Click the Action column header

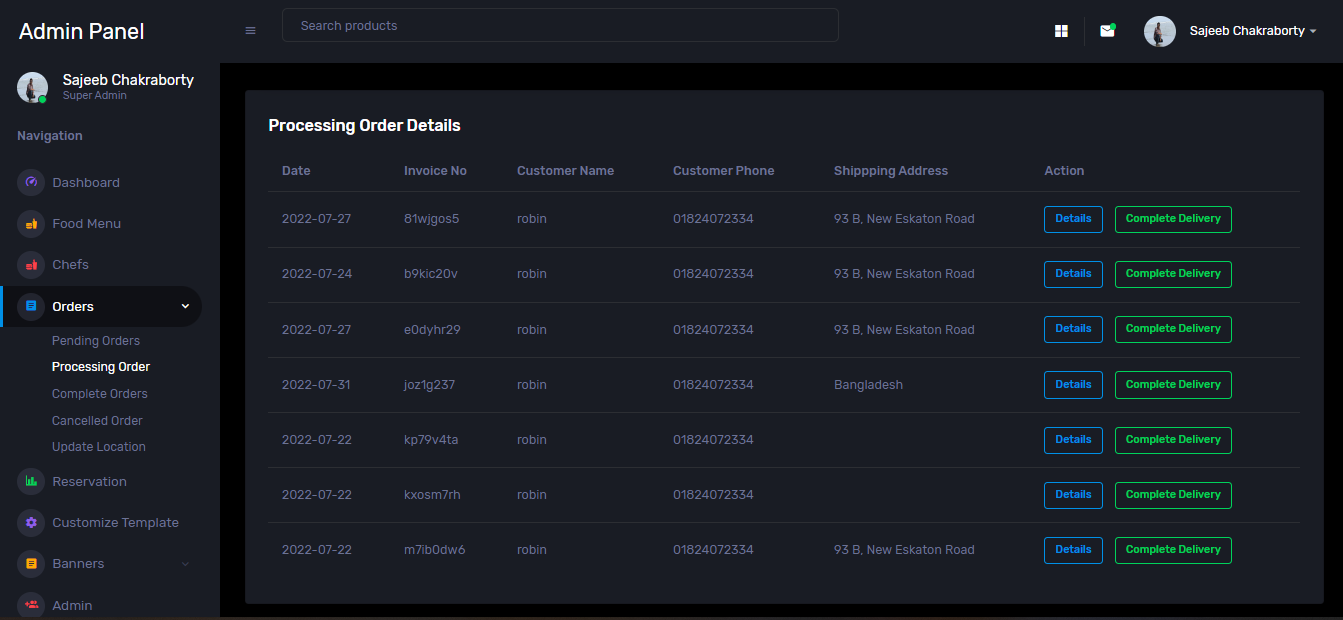(x=1064, y=171)
